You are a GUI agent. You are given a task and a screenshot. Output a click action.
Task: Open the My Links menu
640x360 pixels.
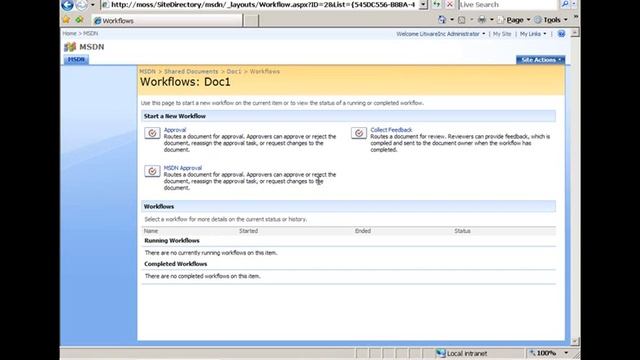(x=533, y=34)
